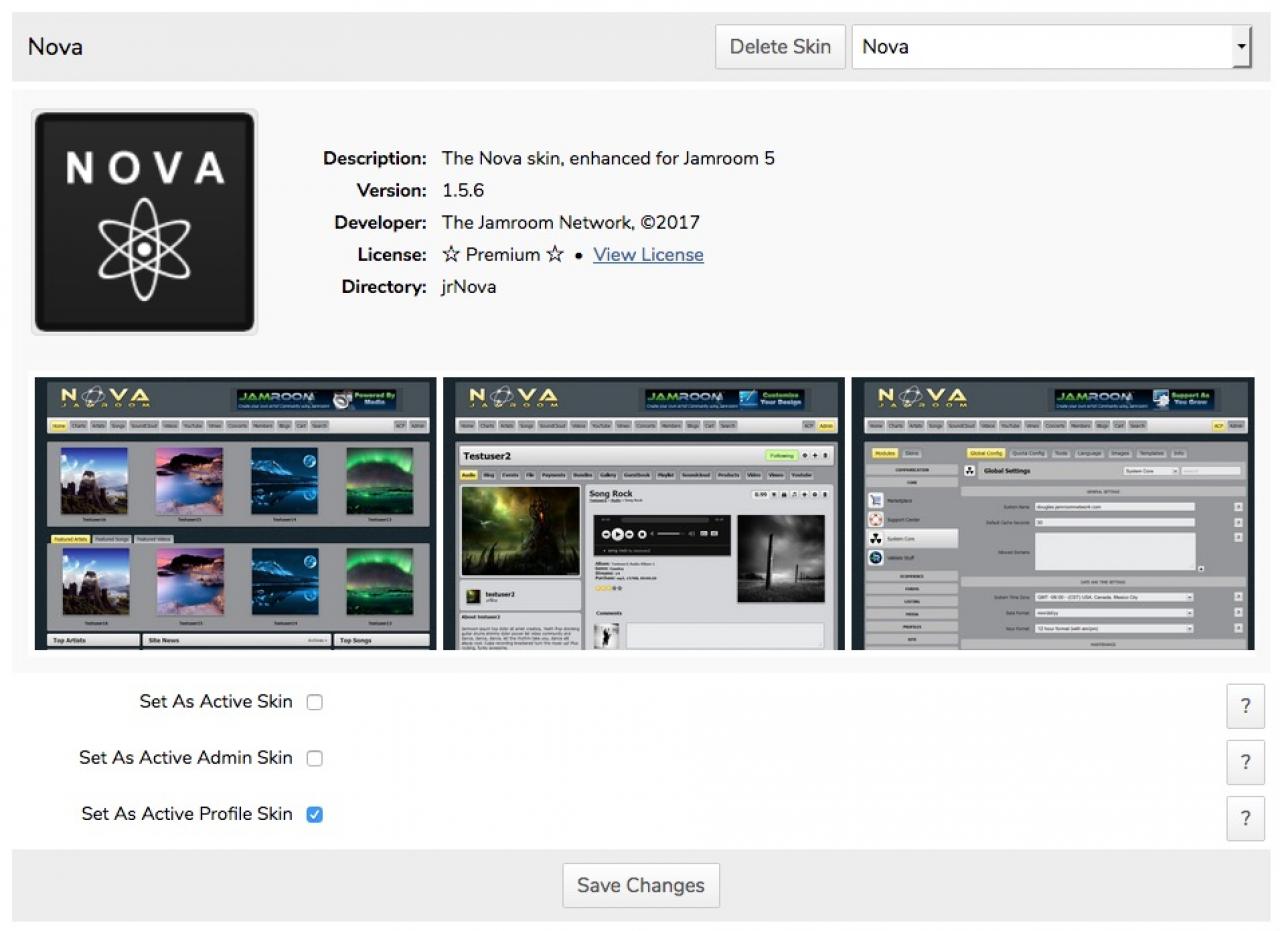Uncheck Set As Active Profile Skin
Screen dimensions: 1280x931
(x=315, y=814)
